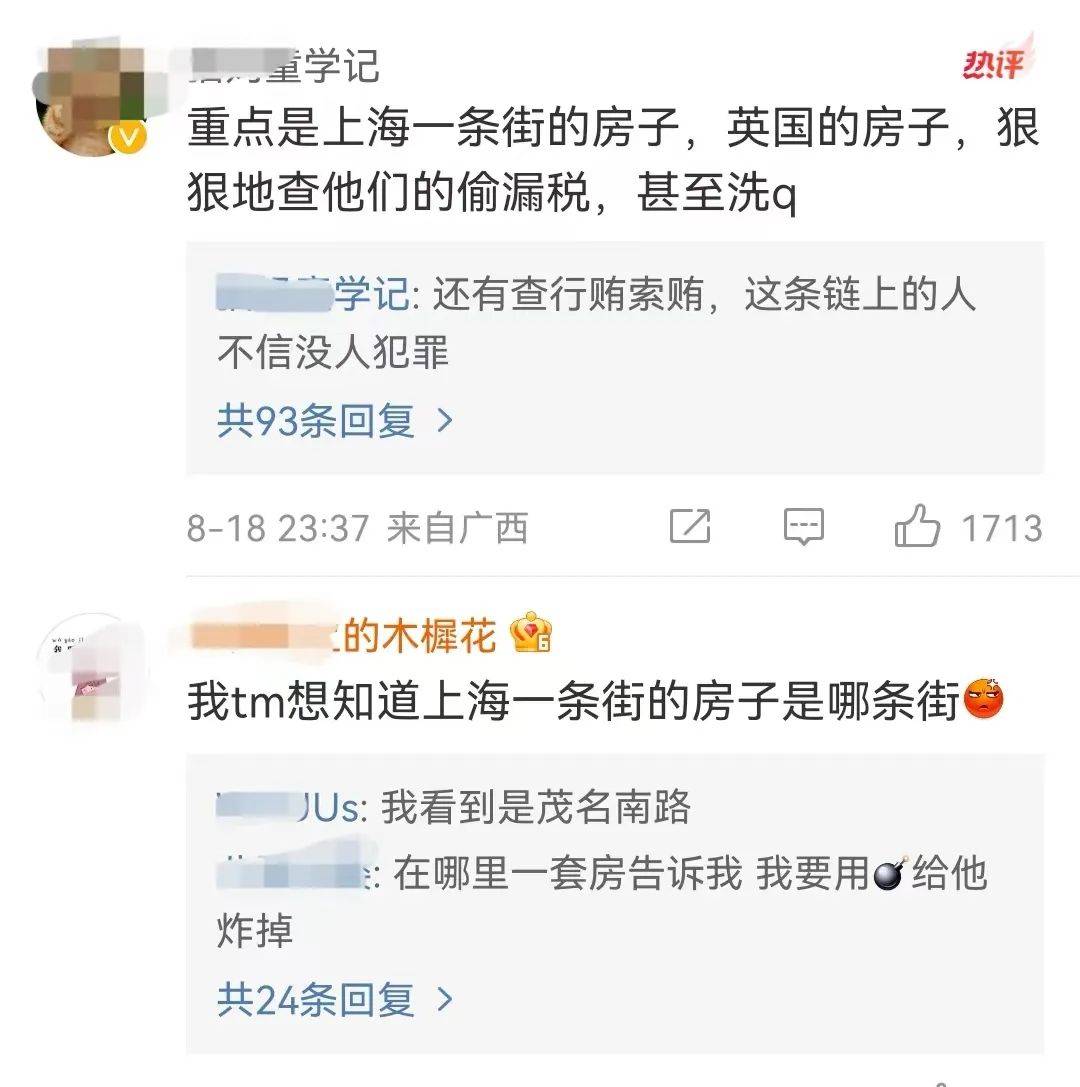
Task: Tap the 我看到是茂名南路 reply text
Action: (535, 806)
